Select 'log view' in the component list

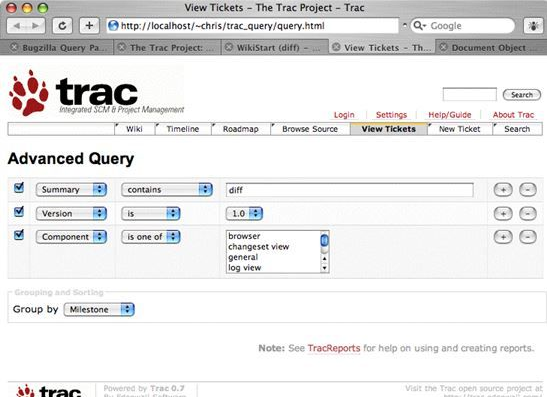(x=273, y=268)
